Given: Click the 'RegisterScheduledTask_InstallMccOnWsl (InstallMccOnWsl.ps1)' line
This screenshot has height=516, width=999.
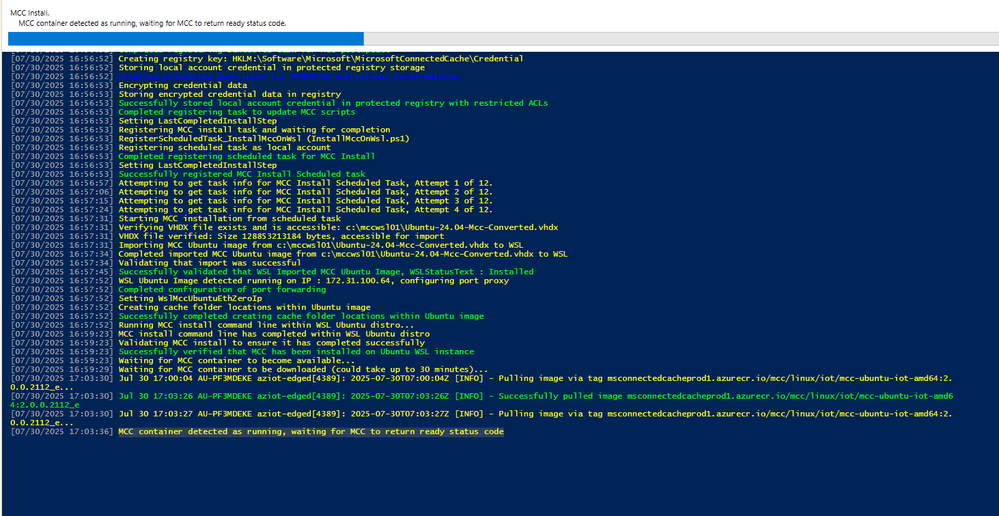Looking at the screenshot, I should 264,139.
